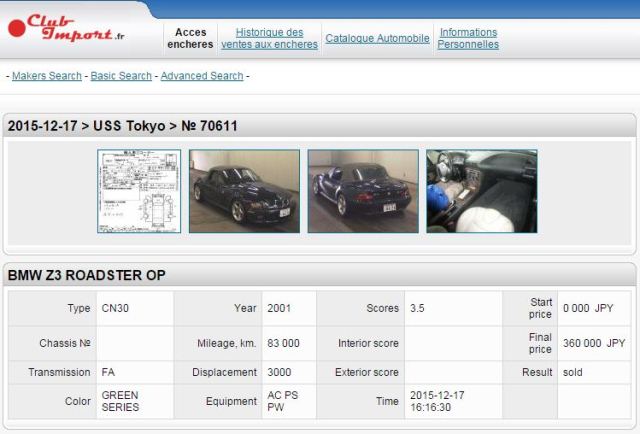Open the auction sheet thumbnail
This screenshot has height=434, width=640.
(x=139, y=191)
